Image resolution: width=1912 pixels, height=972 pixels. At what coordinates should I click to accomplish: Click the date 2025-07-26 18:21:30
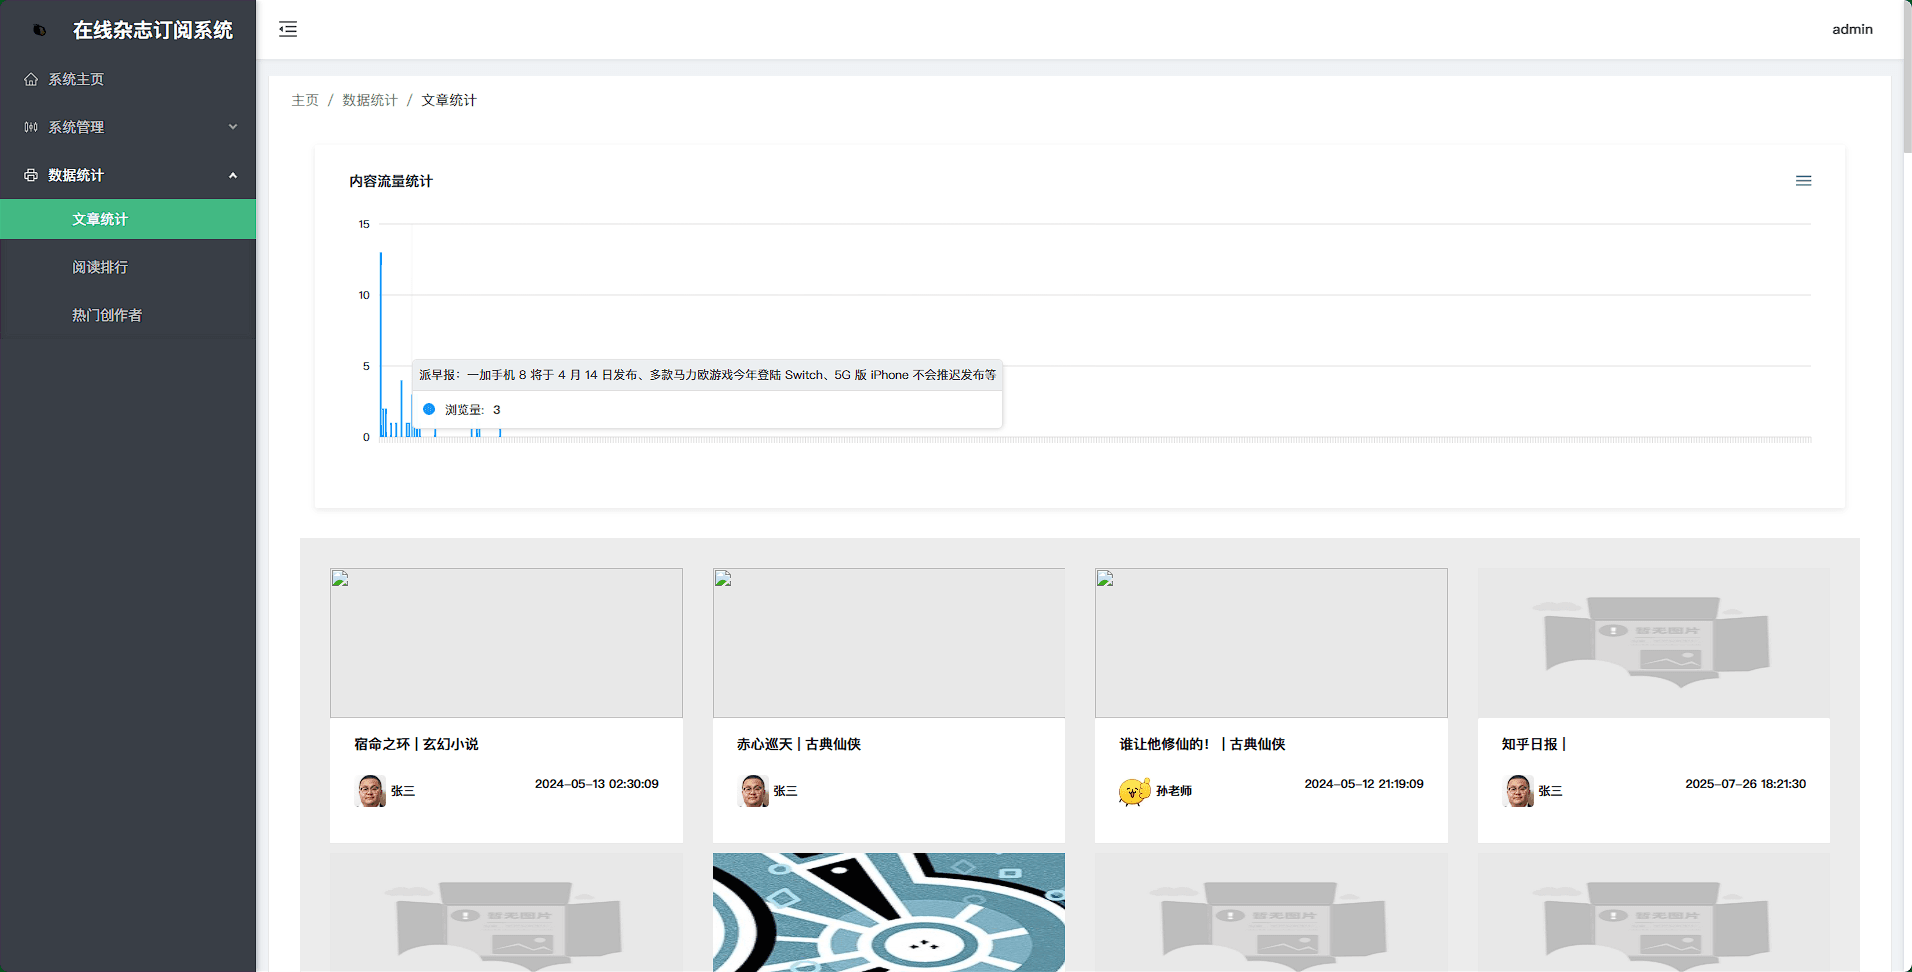[x=1745, y=784]
